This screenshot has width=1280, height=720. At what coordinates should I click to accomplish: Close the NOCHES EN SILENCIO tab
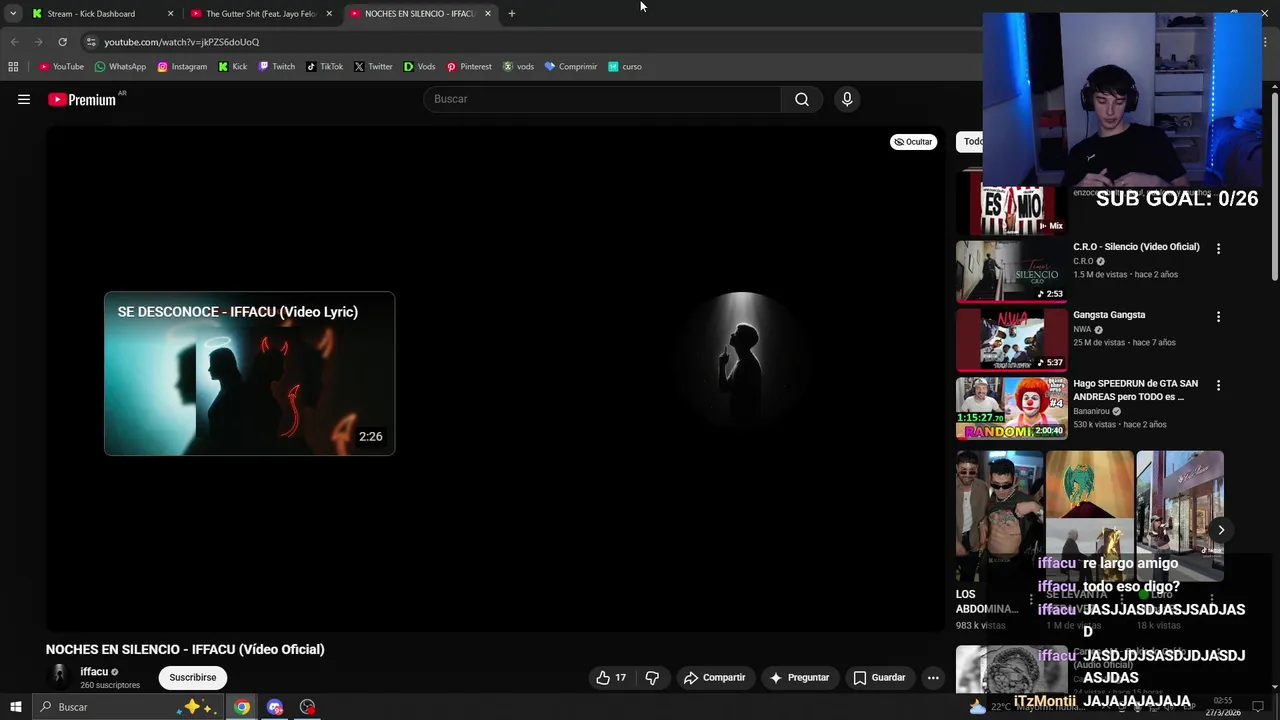click(488, 14)
